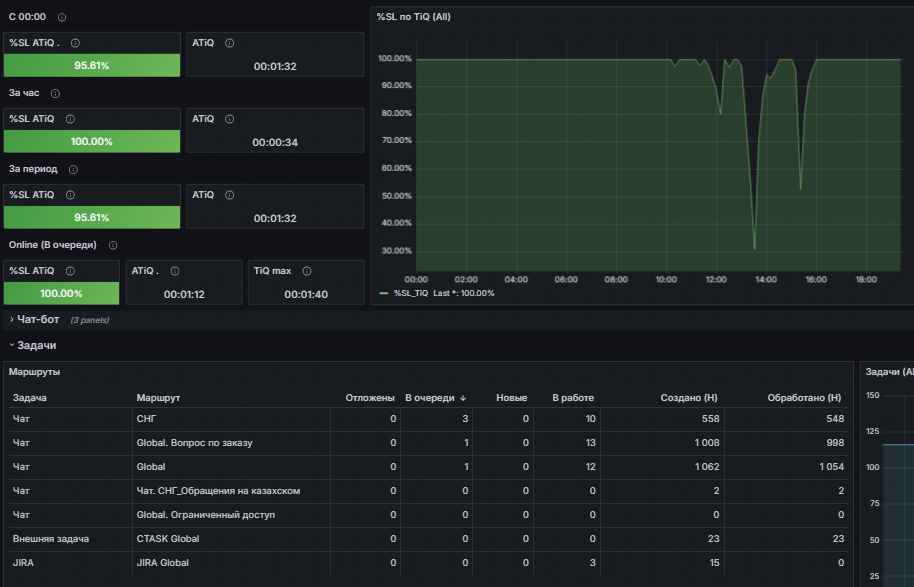Click the 'Обработано (Н)' column header
Screen dimensions: 914x587
(x=804, y=398)
